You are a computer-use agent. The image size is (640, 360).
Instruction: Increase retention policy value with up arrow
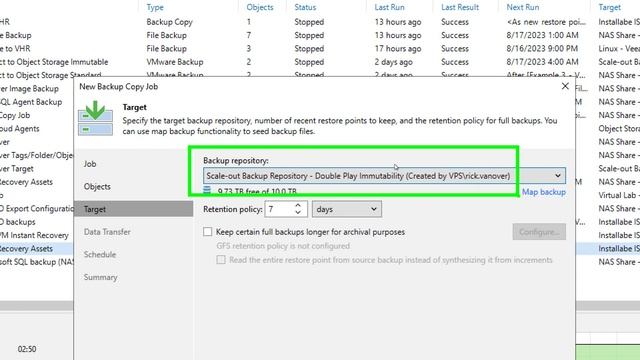[x=298, y=206]
